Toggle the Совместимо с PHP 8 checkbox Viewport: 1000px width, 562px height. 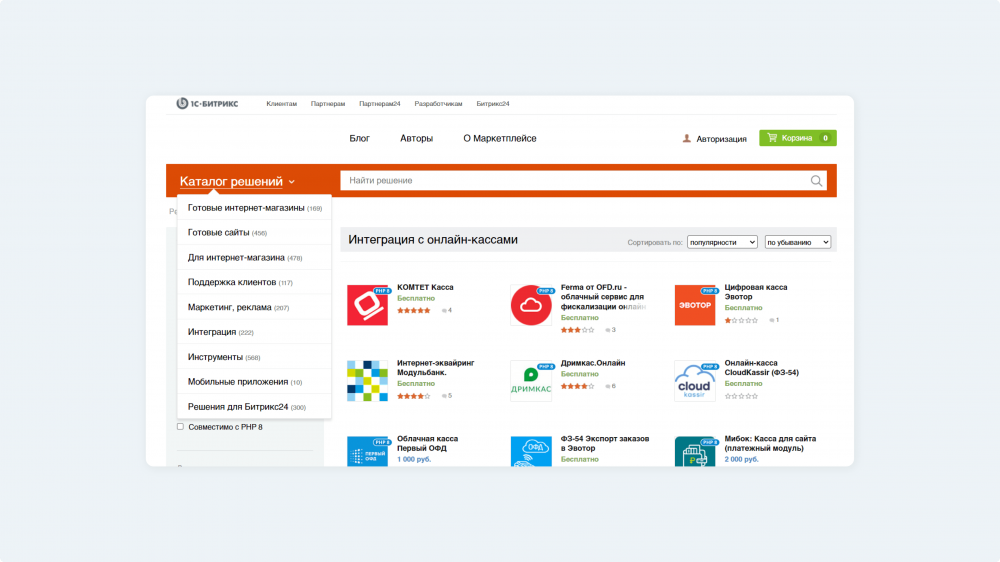180,427
